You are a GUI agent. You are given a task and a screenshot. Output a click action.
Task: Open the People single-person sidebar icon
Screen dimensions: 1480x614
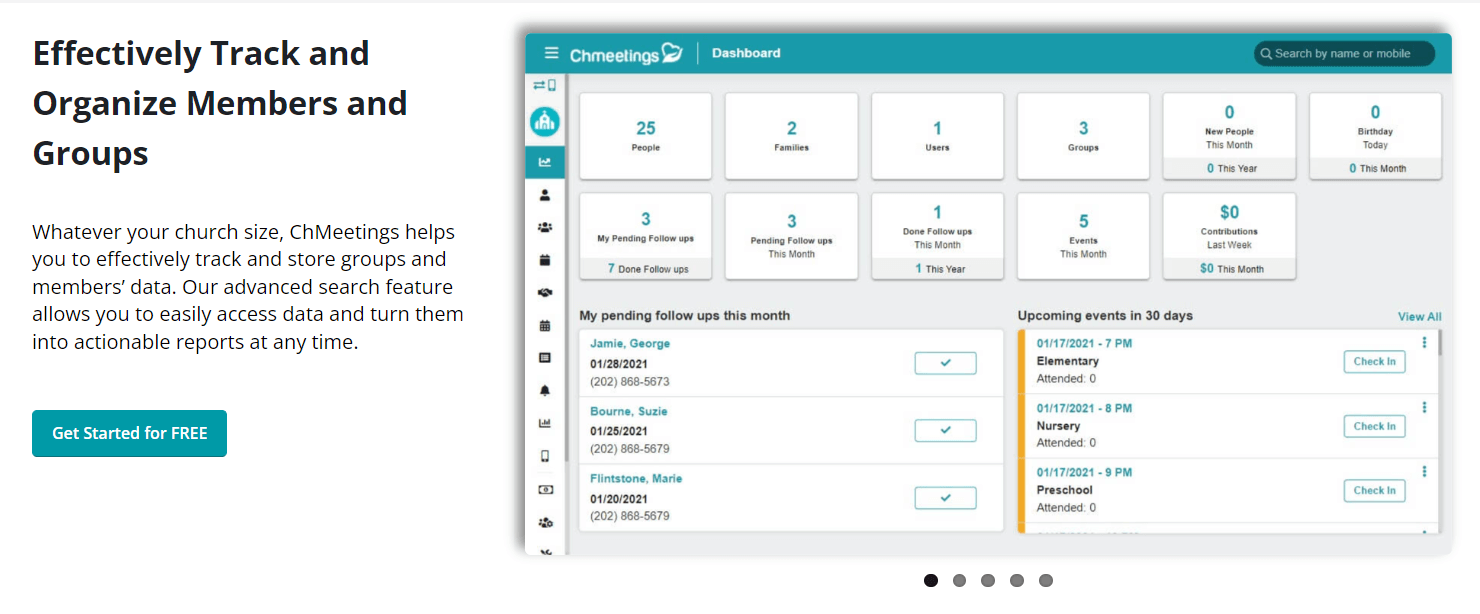(545, 195)
